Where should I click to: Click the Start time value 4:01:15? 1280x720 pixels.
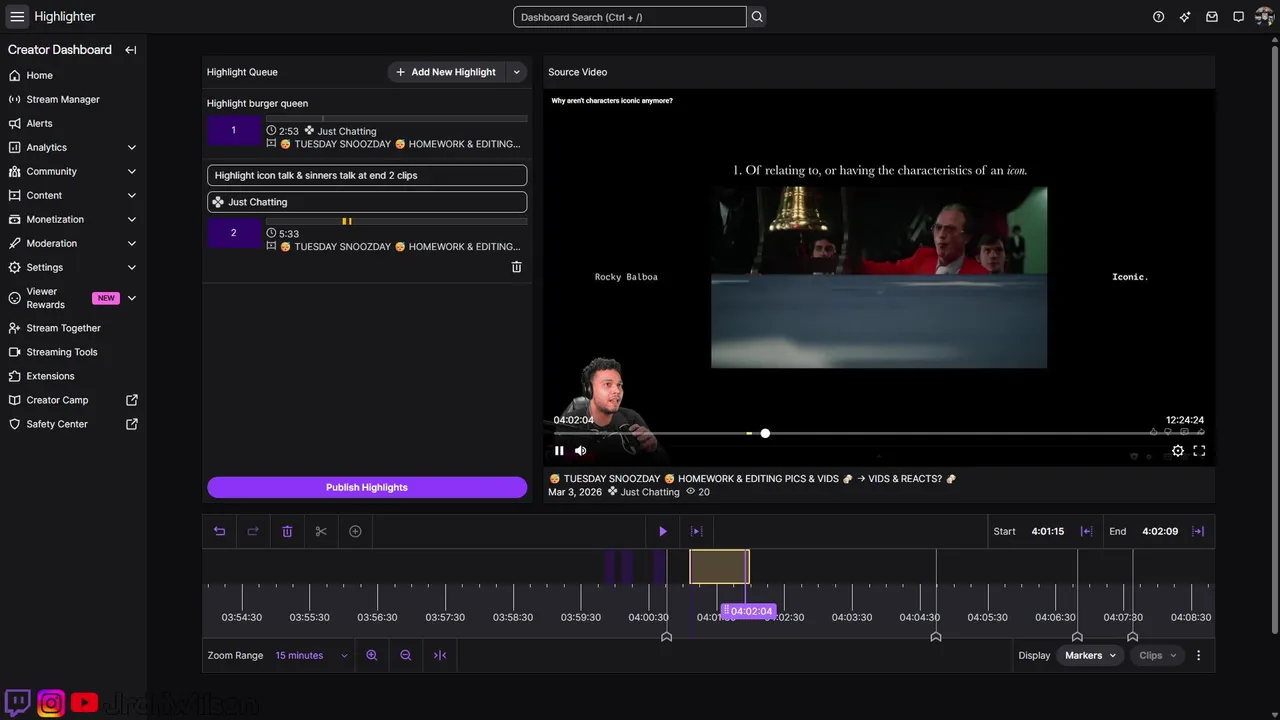tap(1047, 531)
